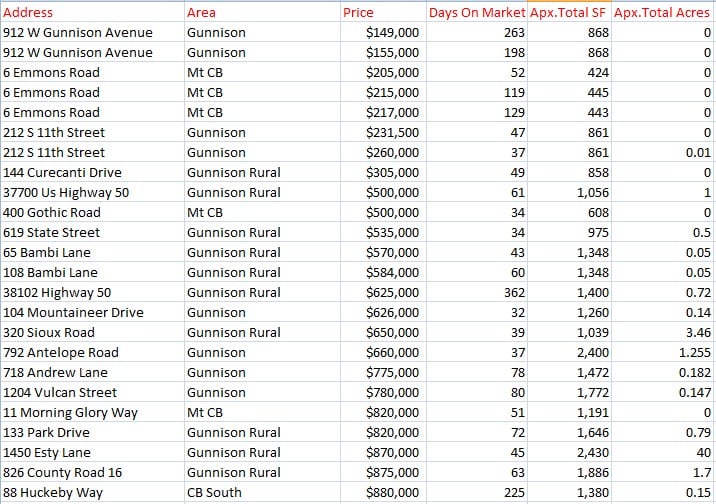The height and width of the screenshot is (504, 716).
Task: Select the 619 State Street cell
Action: pyautogui.click(x=92, y=232)
